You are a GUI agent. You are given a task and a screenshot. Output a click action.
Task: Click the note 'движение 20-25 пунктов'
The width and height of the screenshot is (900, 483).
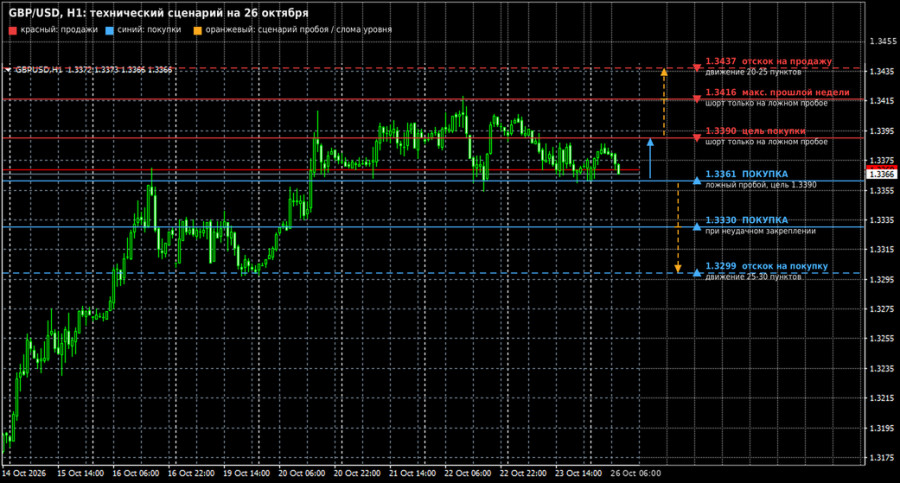[x=753, y=72]
